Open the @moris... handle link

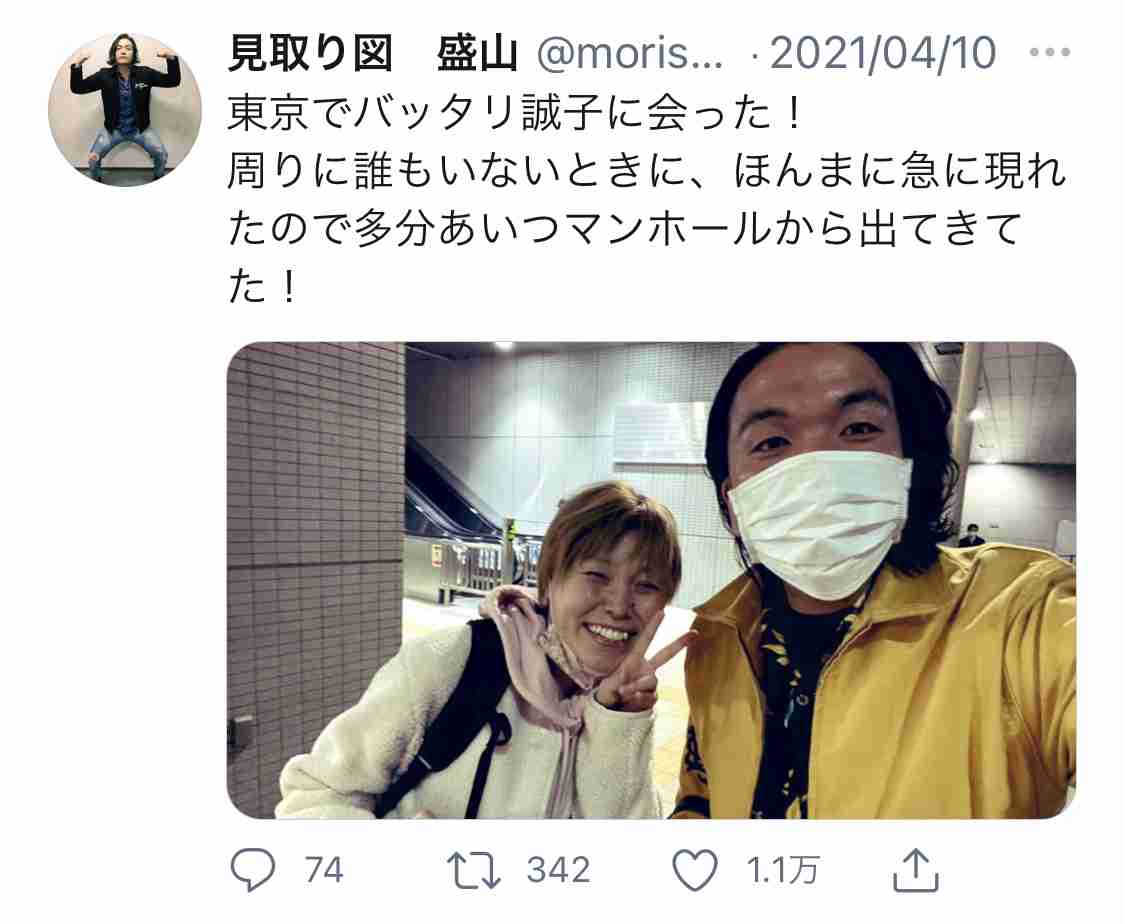pyautogui.click(x=630, y=54)
